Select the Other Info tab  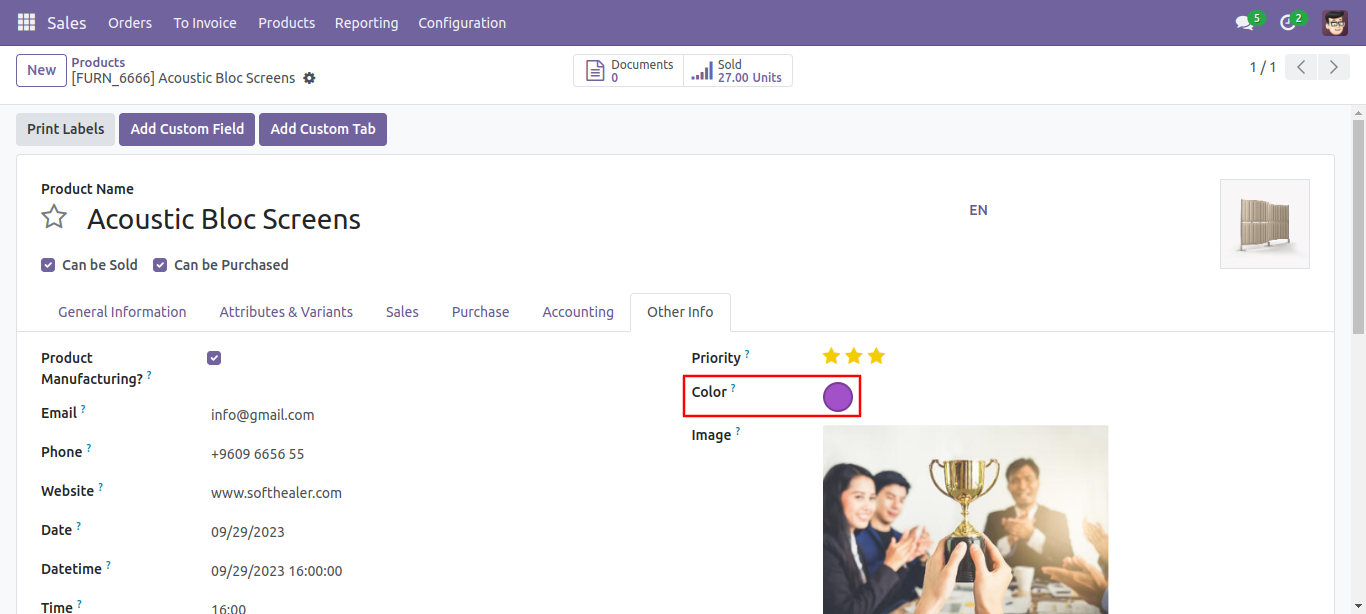[680, 312]
